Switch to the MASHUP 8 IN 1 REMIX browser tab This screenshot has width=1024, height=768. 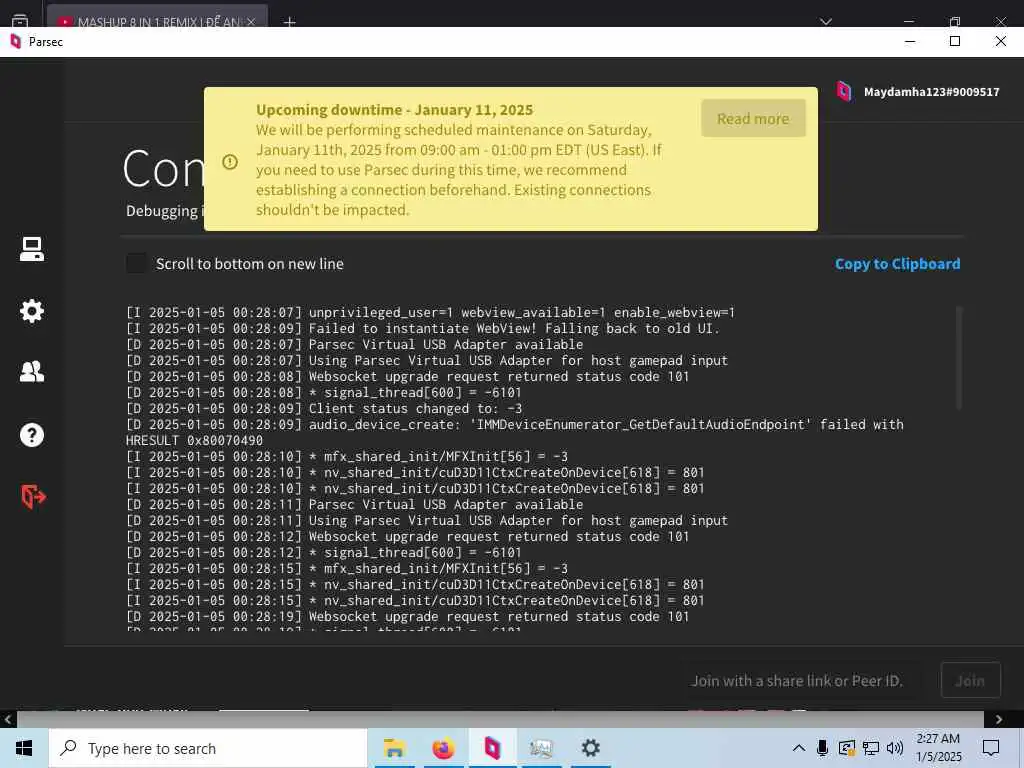point(157,20)
